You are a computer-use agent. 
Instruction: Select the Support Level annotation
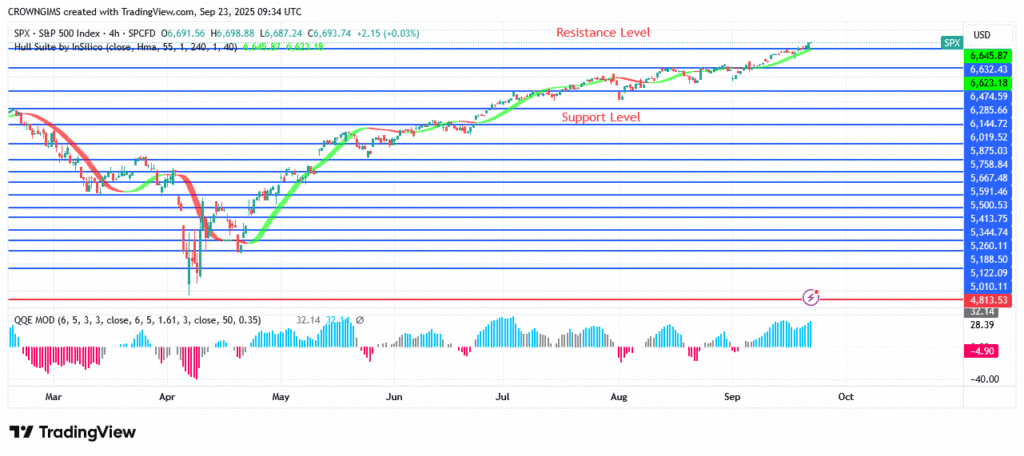tap(601, 118)
